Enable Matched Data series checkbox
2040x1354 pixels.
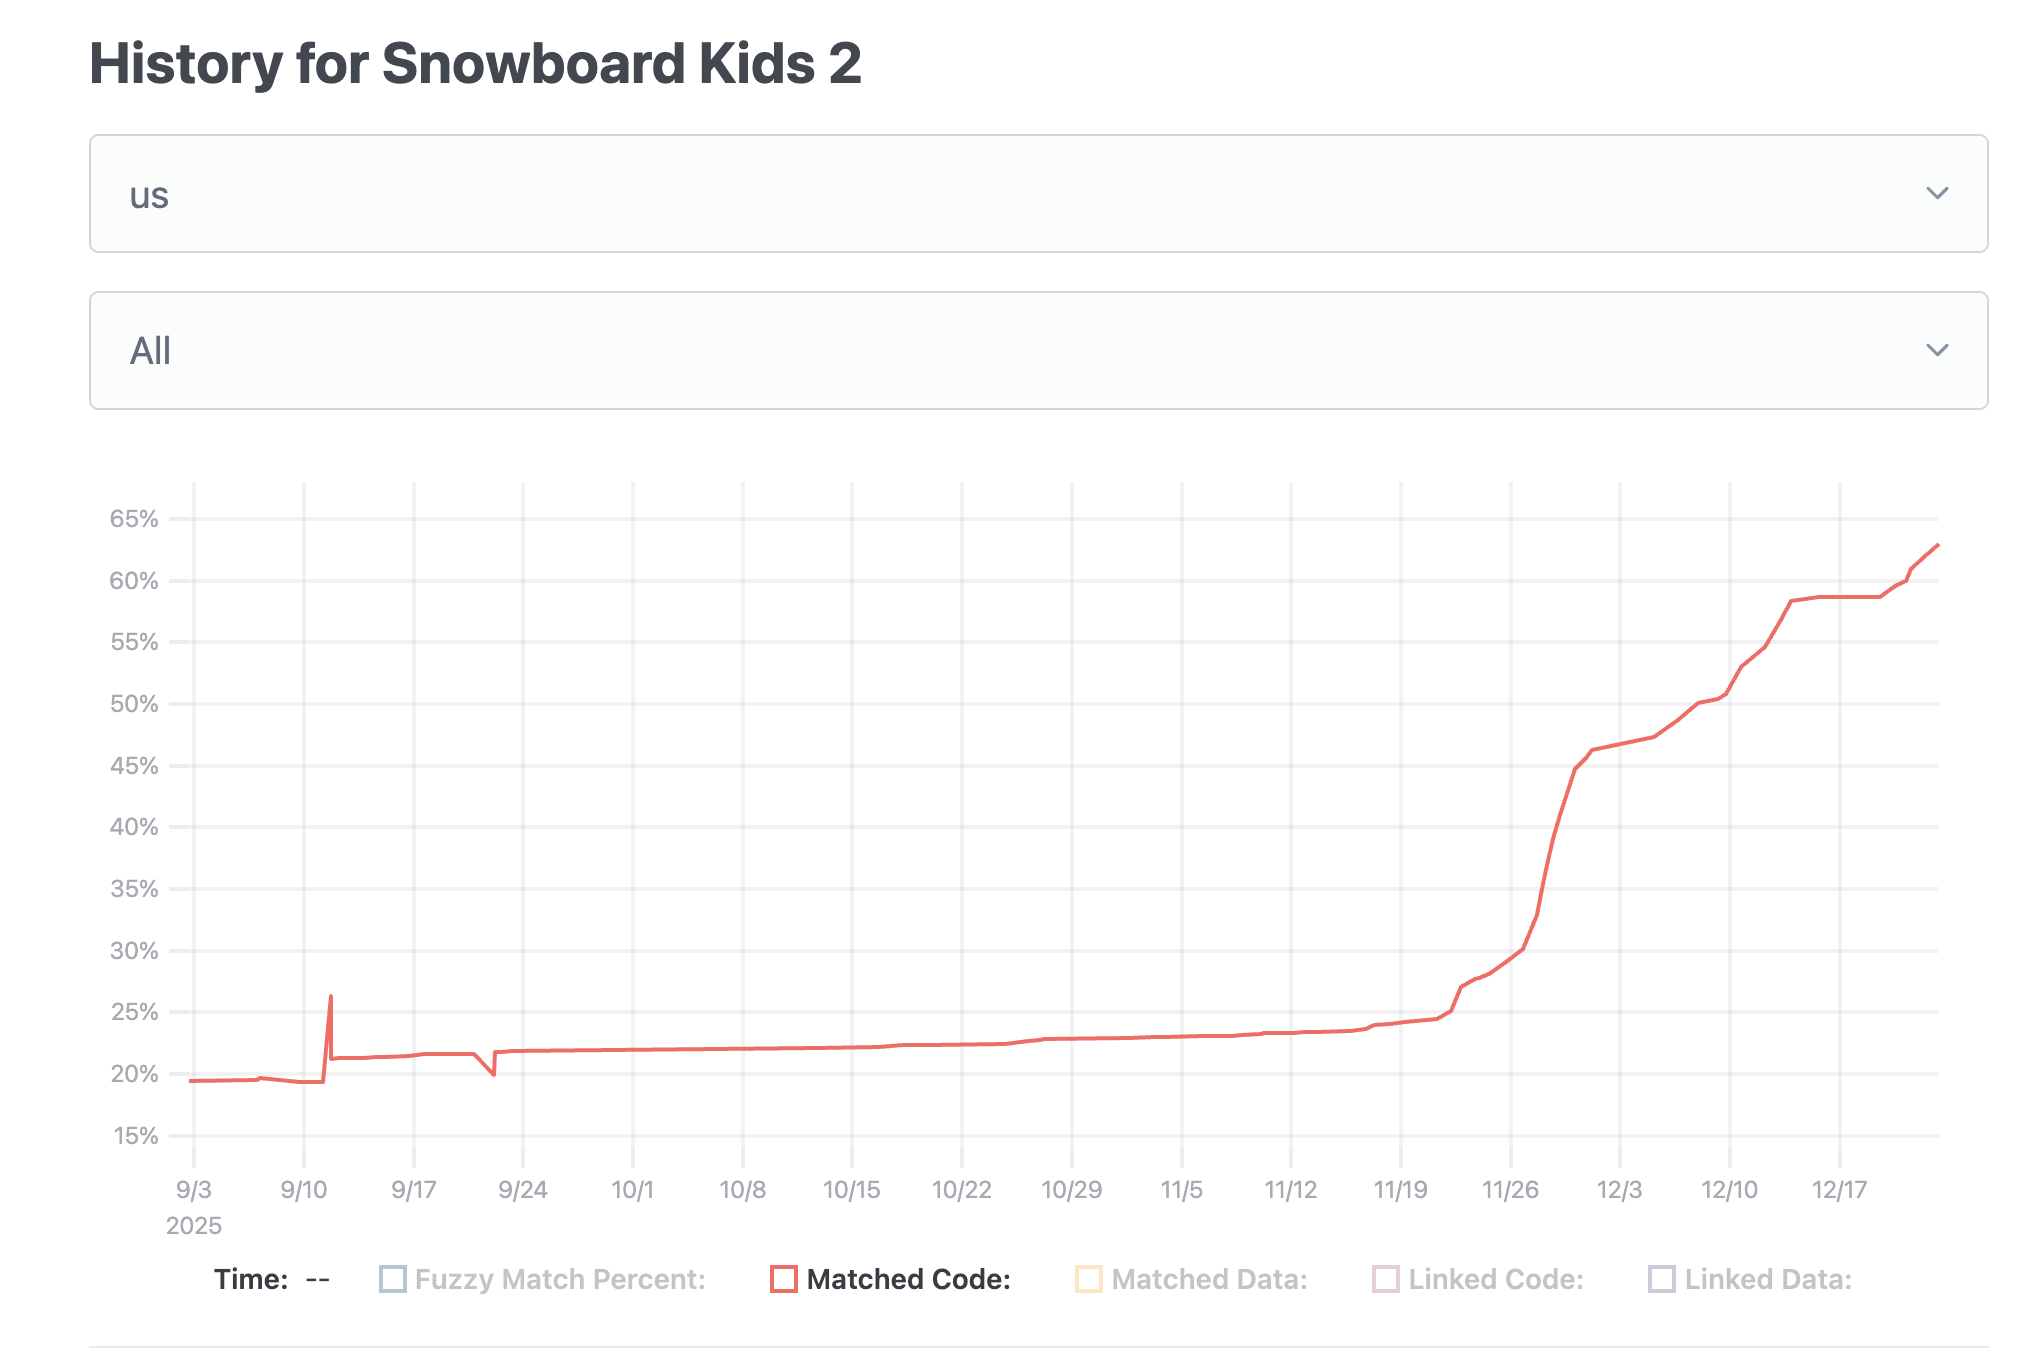click(1088, 1279)
